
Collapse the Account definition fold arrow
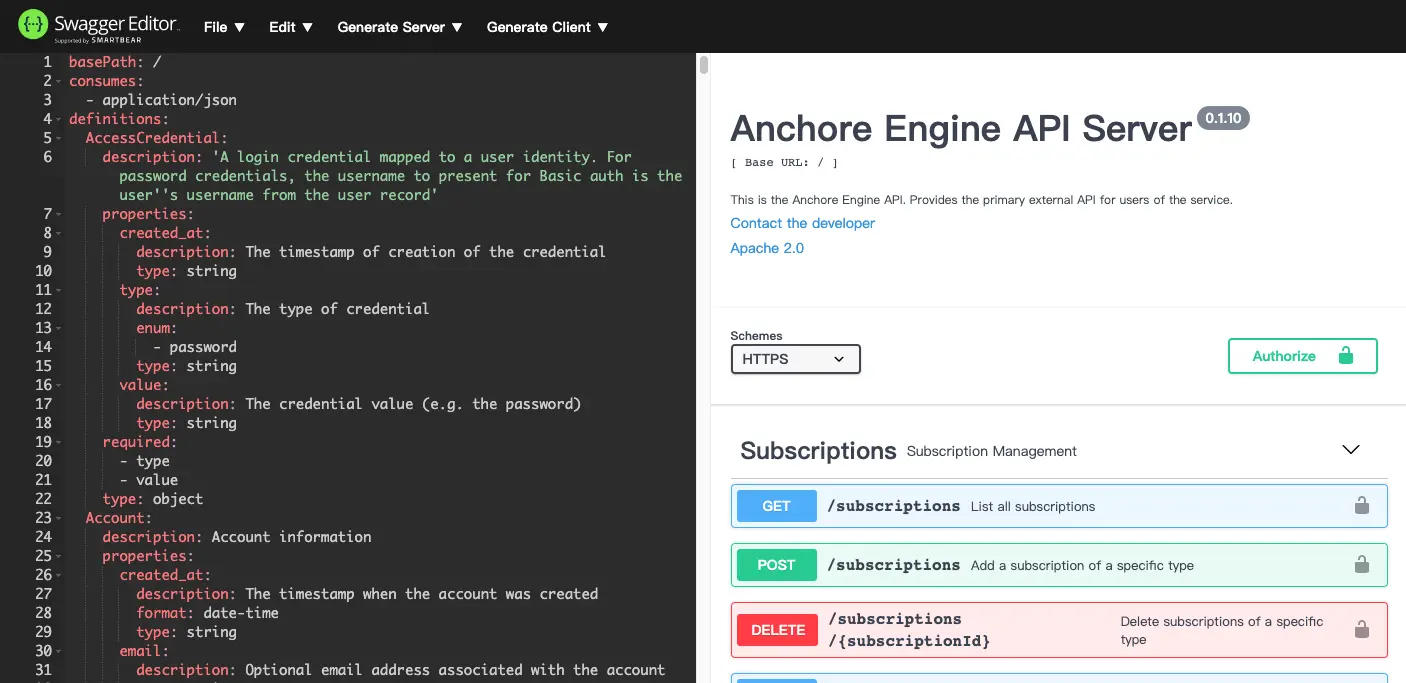coord(60,518)
